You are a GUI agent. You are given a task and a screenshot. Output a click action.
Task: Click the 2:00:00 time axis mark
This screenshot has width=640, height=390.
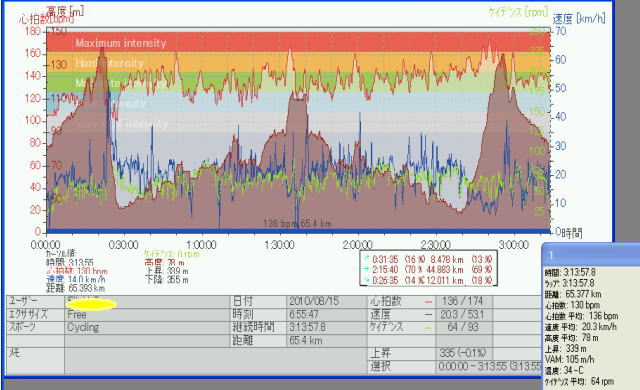pos(357,245)
